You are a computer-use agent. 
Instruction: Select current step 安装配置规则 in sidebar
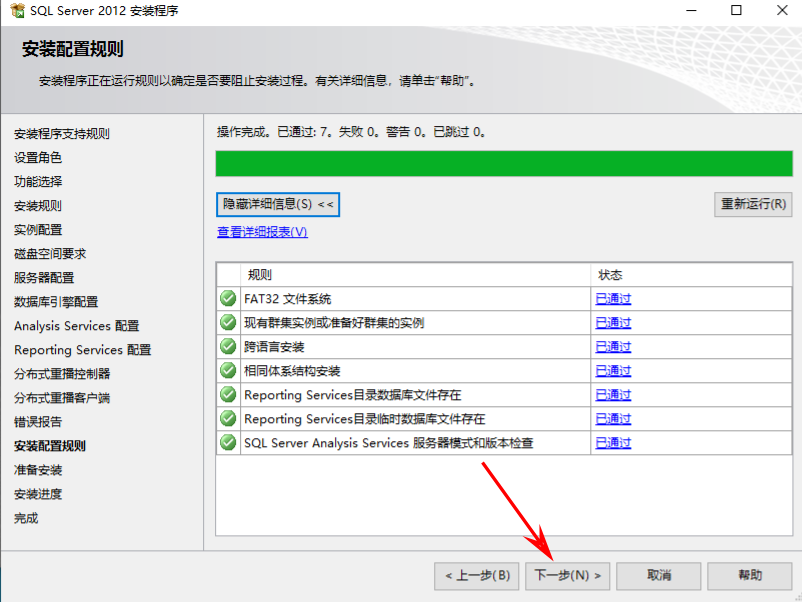click(50, 446)
